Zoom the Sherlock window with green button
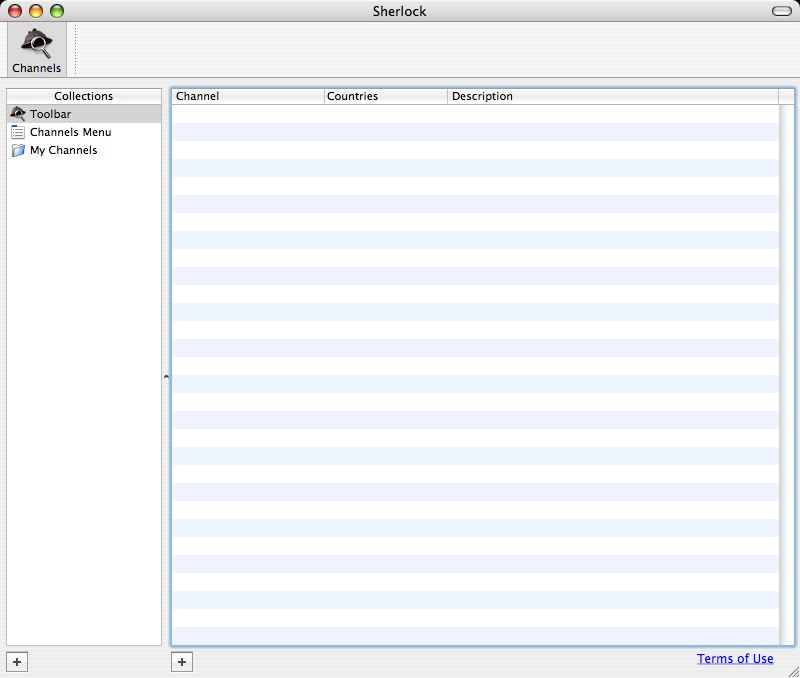The image size is (800, 678). [57, 11]
